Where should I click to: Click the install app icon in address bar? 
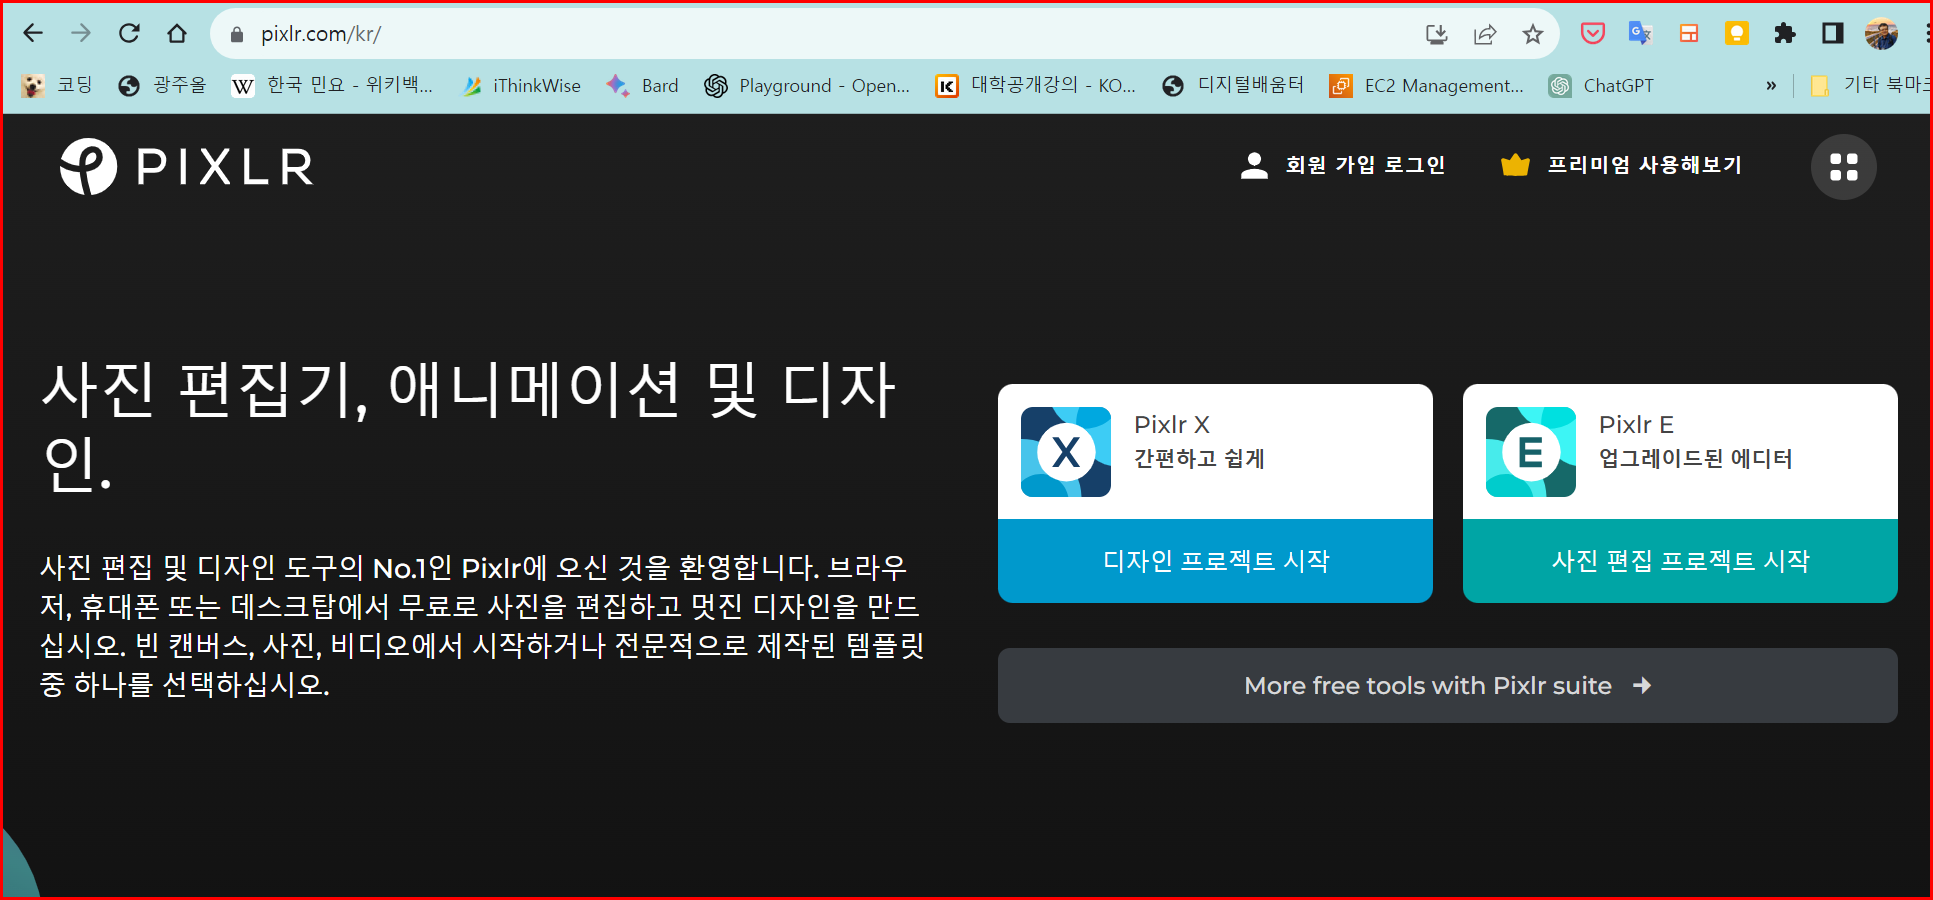pyautogui.click(x=1437, y=35)
